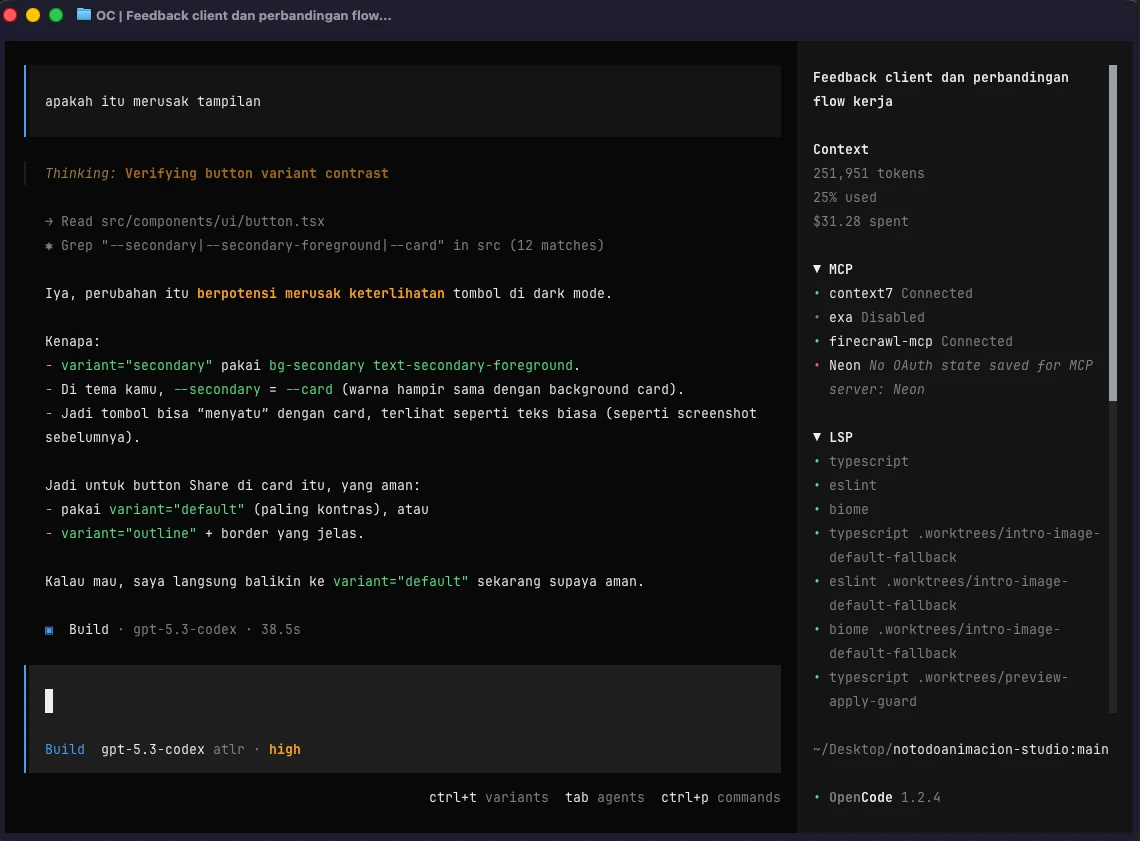The width and height of the screenshot is (1140, 841).
Task: Select the high reasoning effort label
Action: click(x=285, y=749)
